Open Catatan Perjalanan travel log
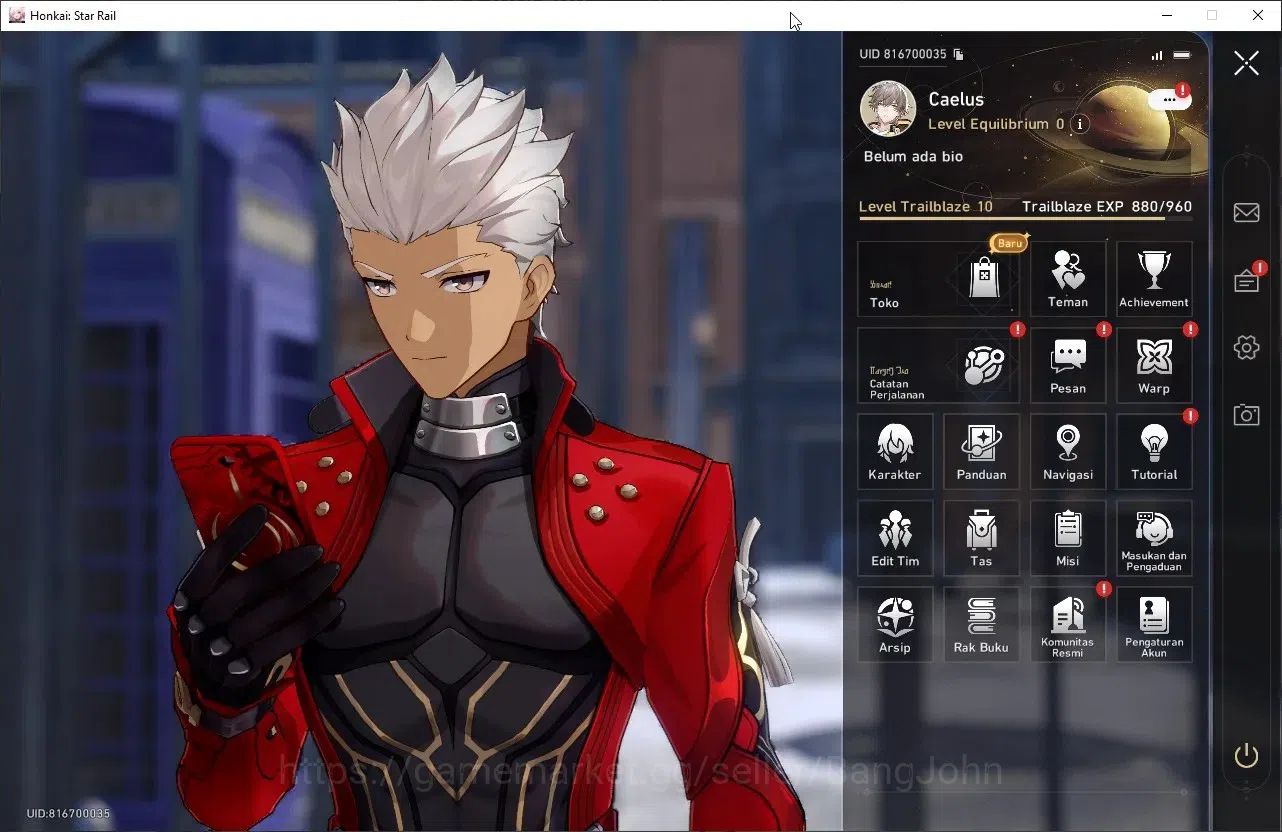The image size is (1282, 832). click(937, 365)
